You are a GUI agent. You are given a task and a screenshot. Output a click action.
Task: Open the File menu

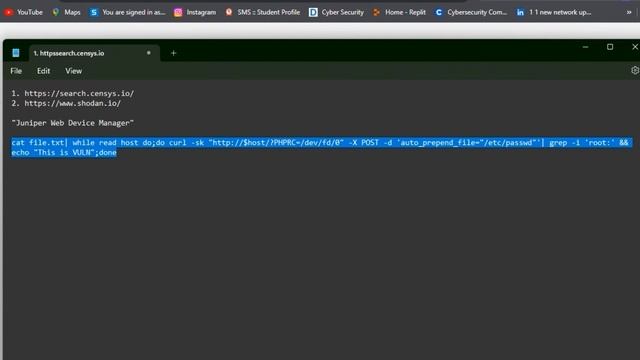(x=16, y=71)
